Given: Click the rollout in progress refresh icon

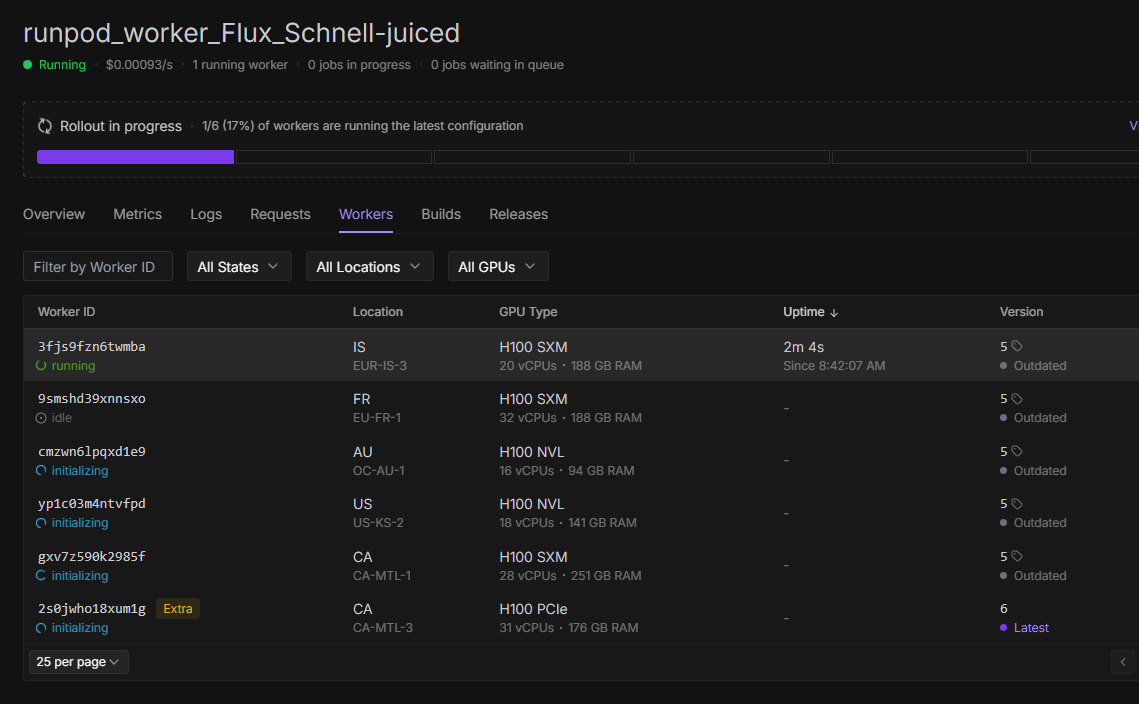Looking at the screenshot, I should [x=45, y=126].
